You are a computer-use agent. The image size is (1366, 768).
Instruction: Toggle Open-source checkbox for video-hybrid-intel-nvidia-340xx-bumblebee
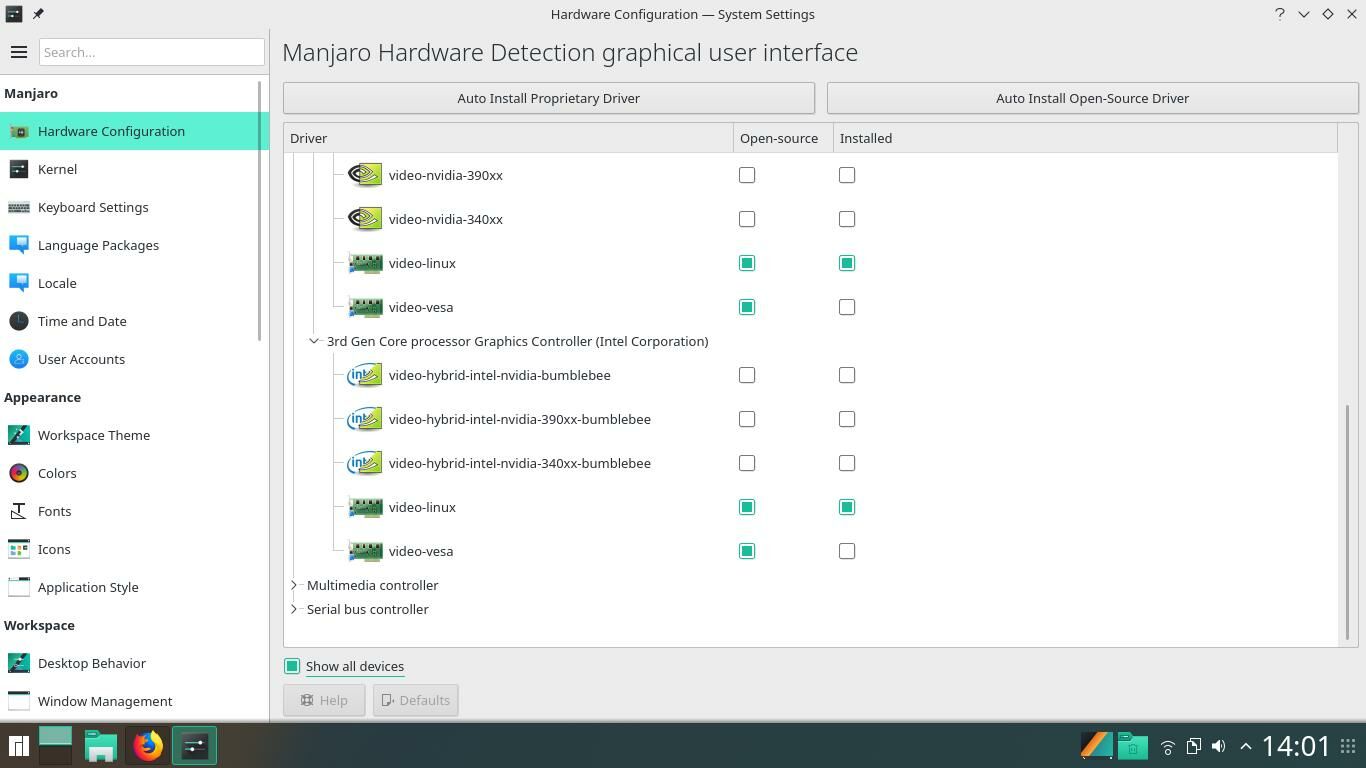747,463
